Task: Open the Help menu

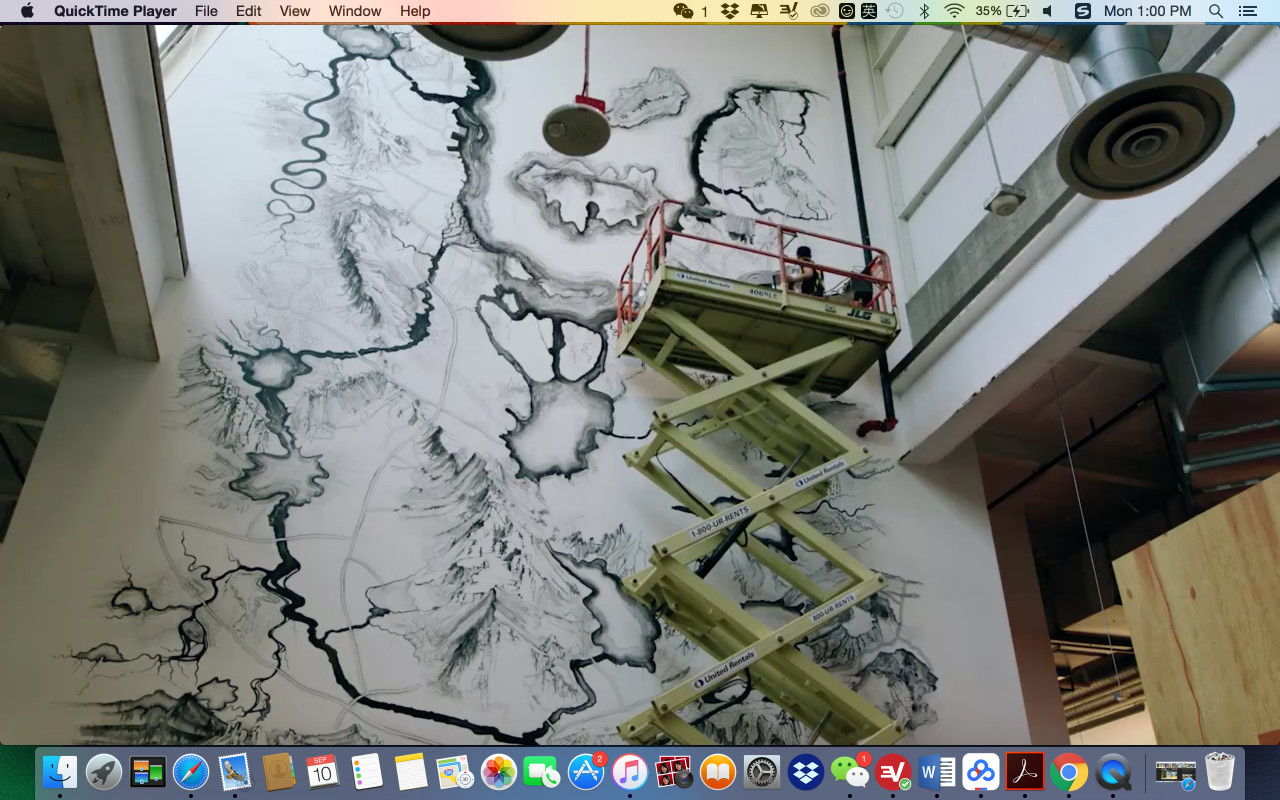Action: coord(415,11)
